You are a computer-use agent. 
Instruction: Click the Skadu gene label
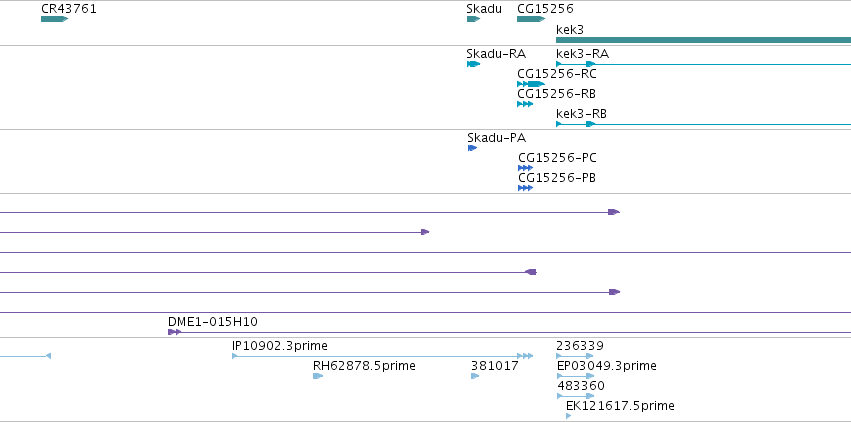coord(484,9)
